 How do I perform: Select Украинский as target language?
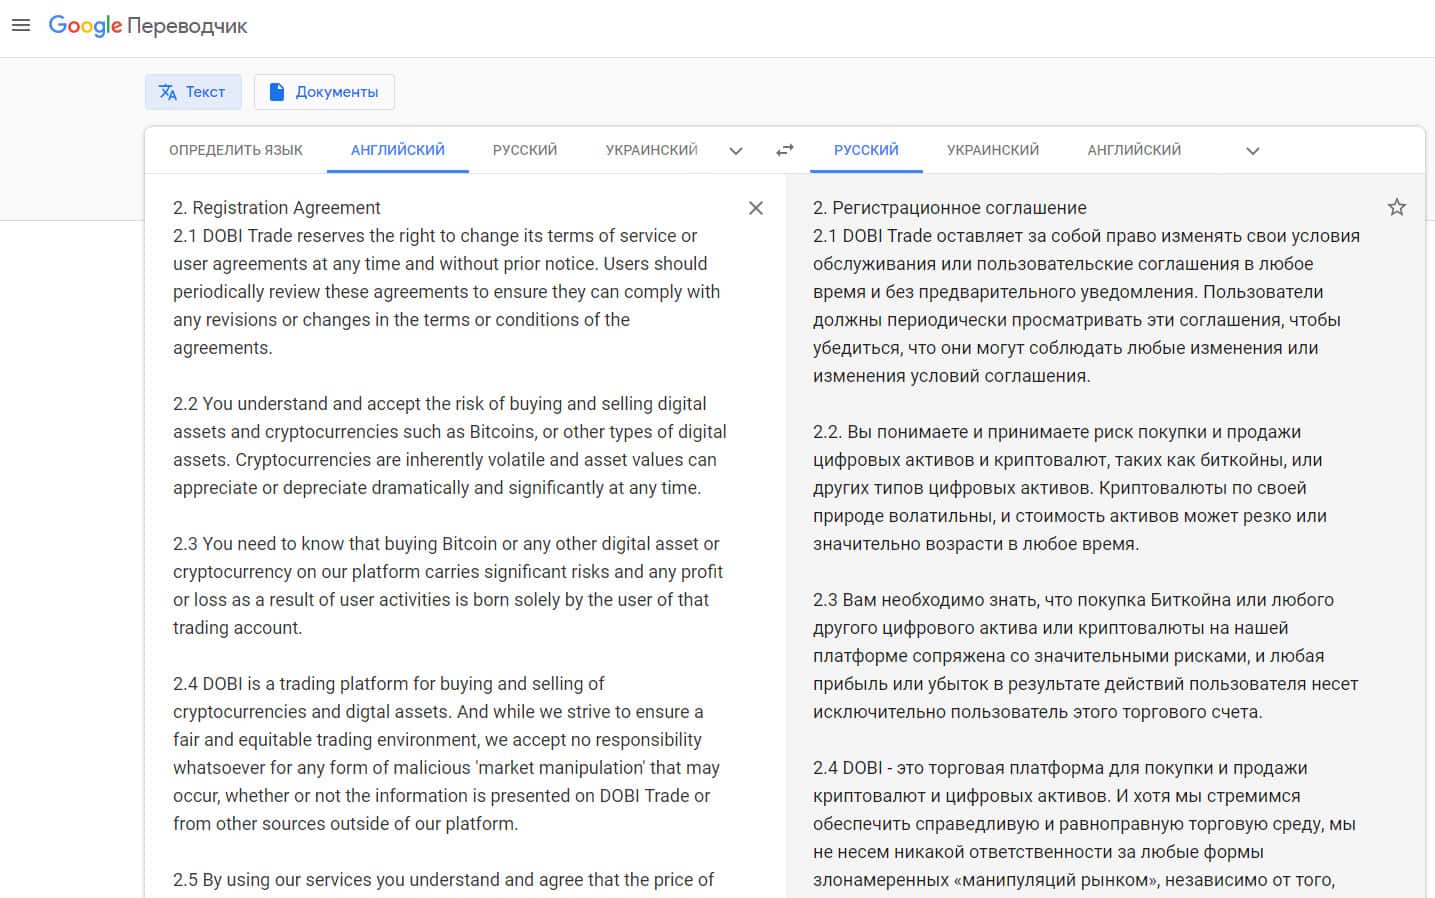click(993, 150)
